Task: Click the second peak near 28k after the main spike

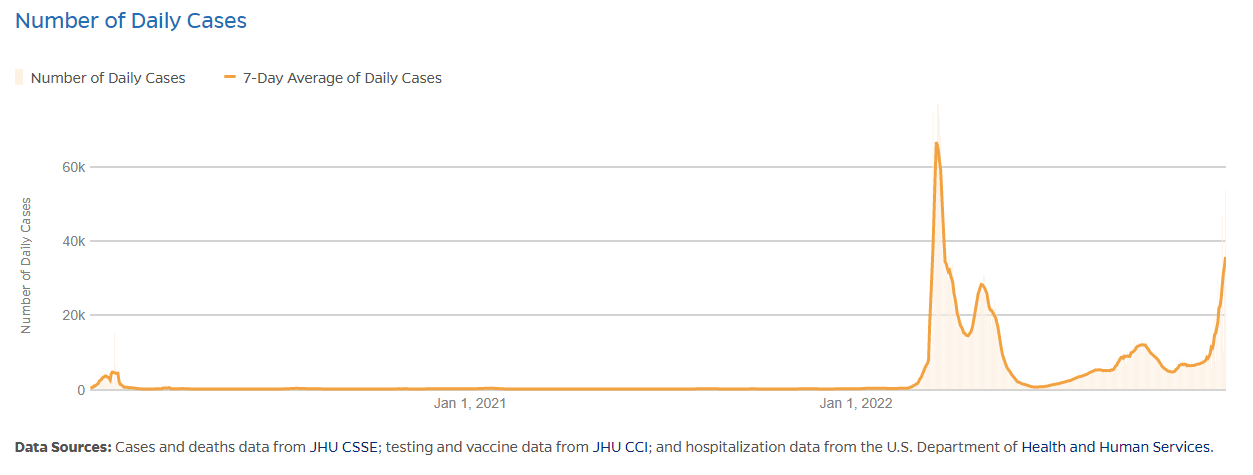Action: click(x=982, y=285)
